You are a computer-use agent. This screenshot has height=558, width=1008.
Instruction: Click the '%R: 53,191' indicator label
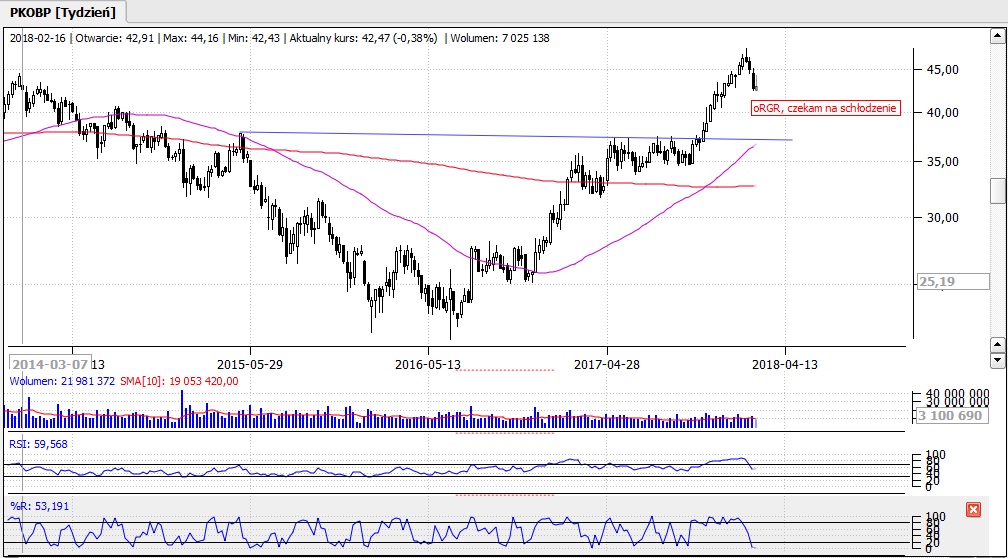[x=39, y=507]
